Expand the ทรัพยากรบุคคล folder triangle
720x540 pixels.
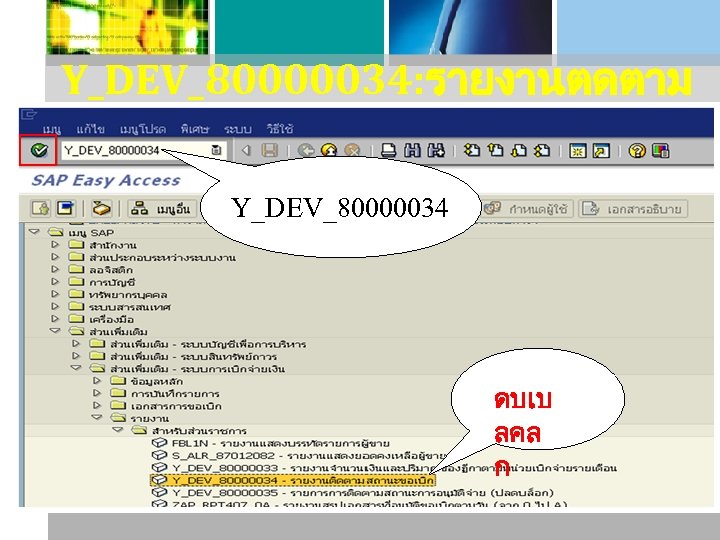(55, 294)
